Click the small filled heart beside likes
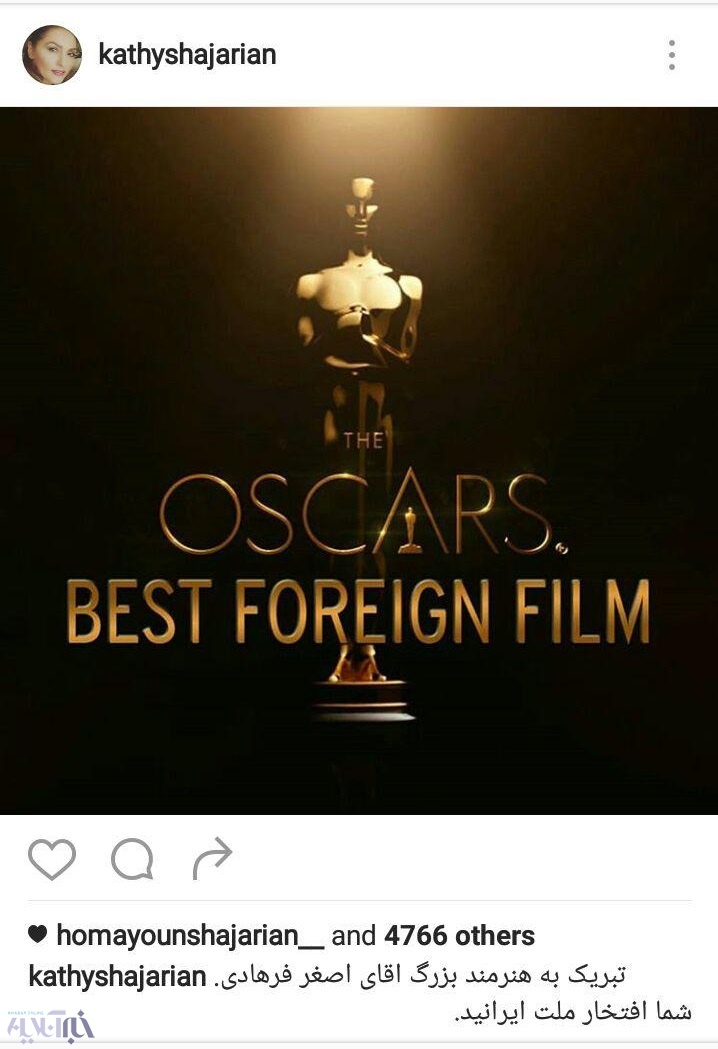The image size is (718, 1049). [38, 935]
